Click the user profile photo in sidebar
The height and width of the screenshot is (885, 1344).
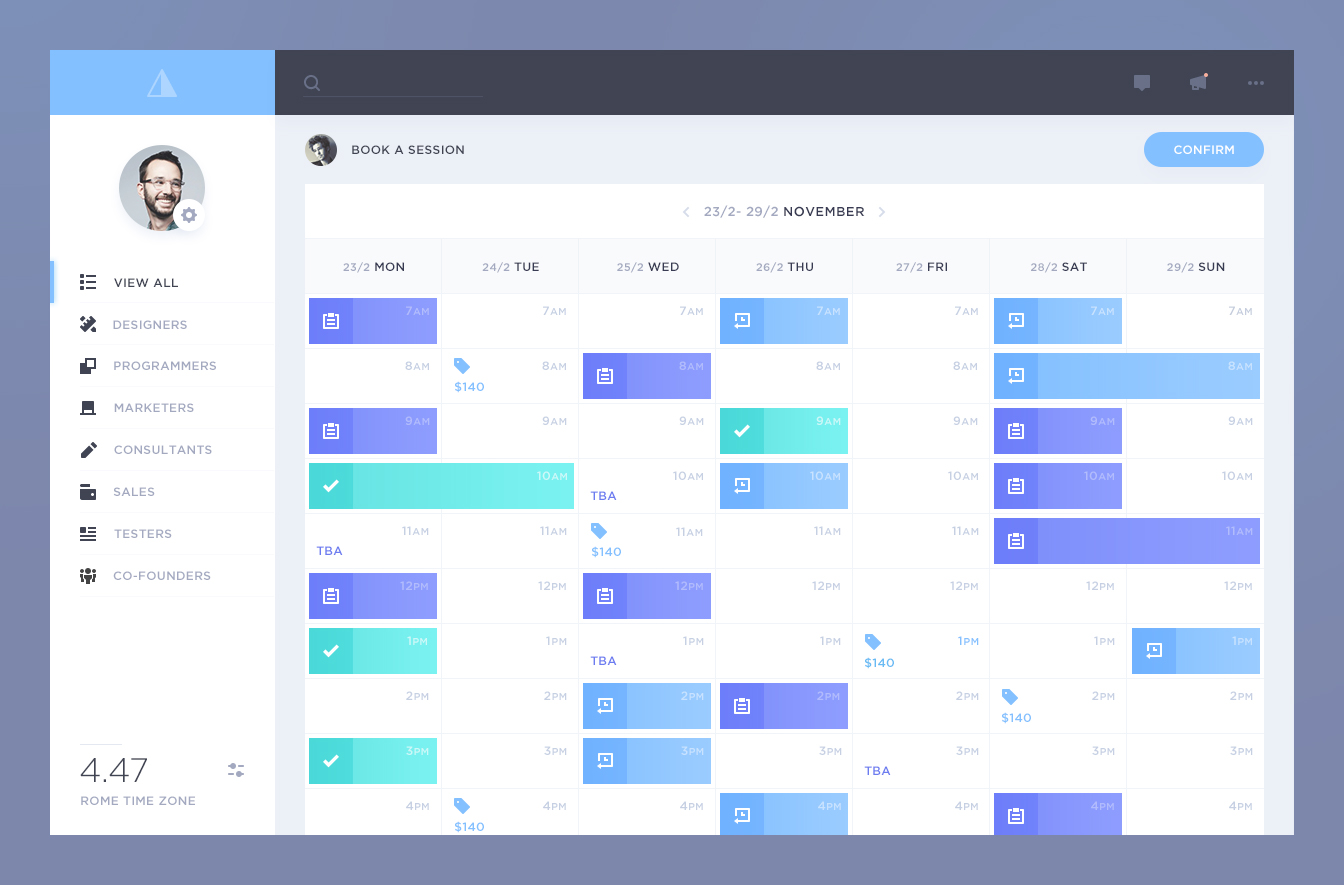(x=162, y=188)
